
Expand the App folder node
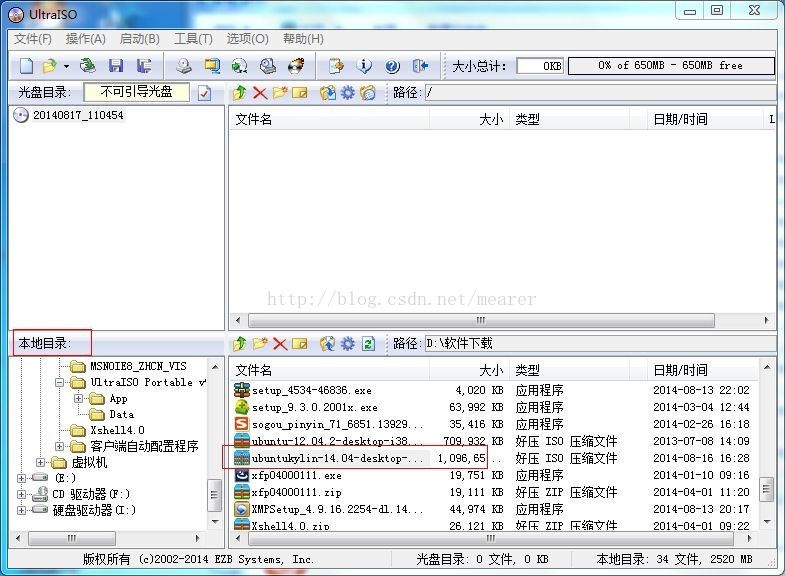point(79,398)
